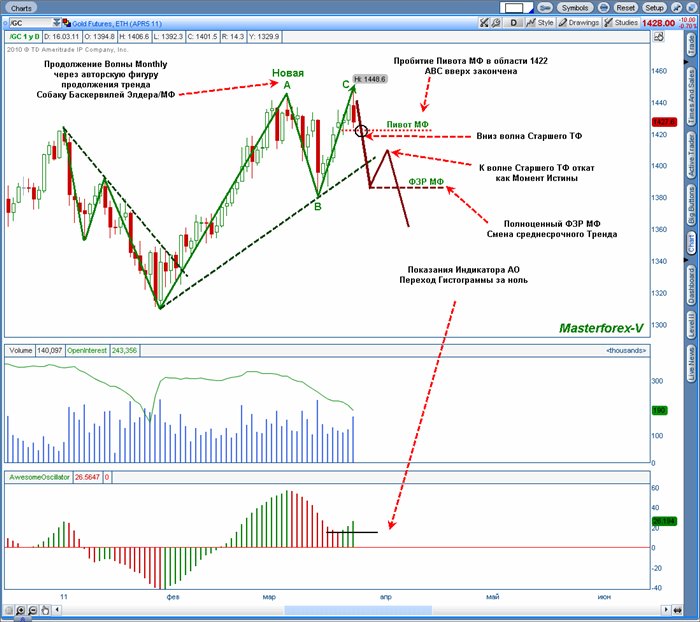This screenshot has width=700, height=622.
Task: Click the small square icon at bottom-left
Action: [x=9, y=610]
